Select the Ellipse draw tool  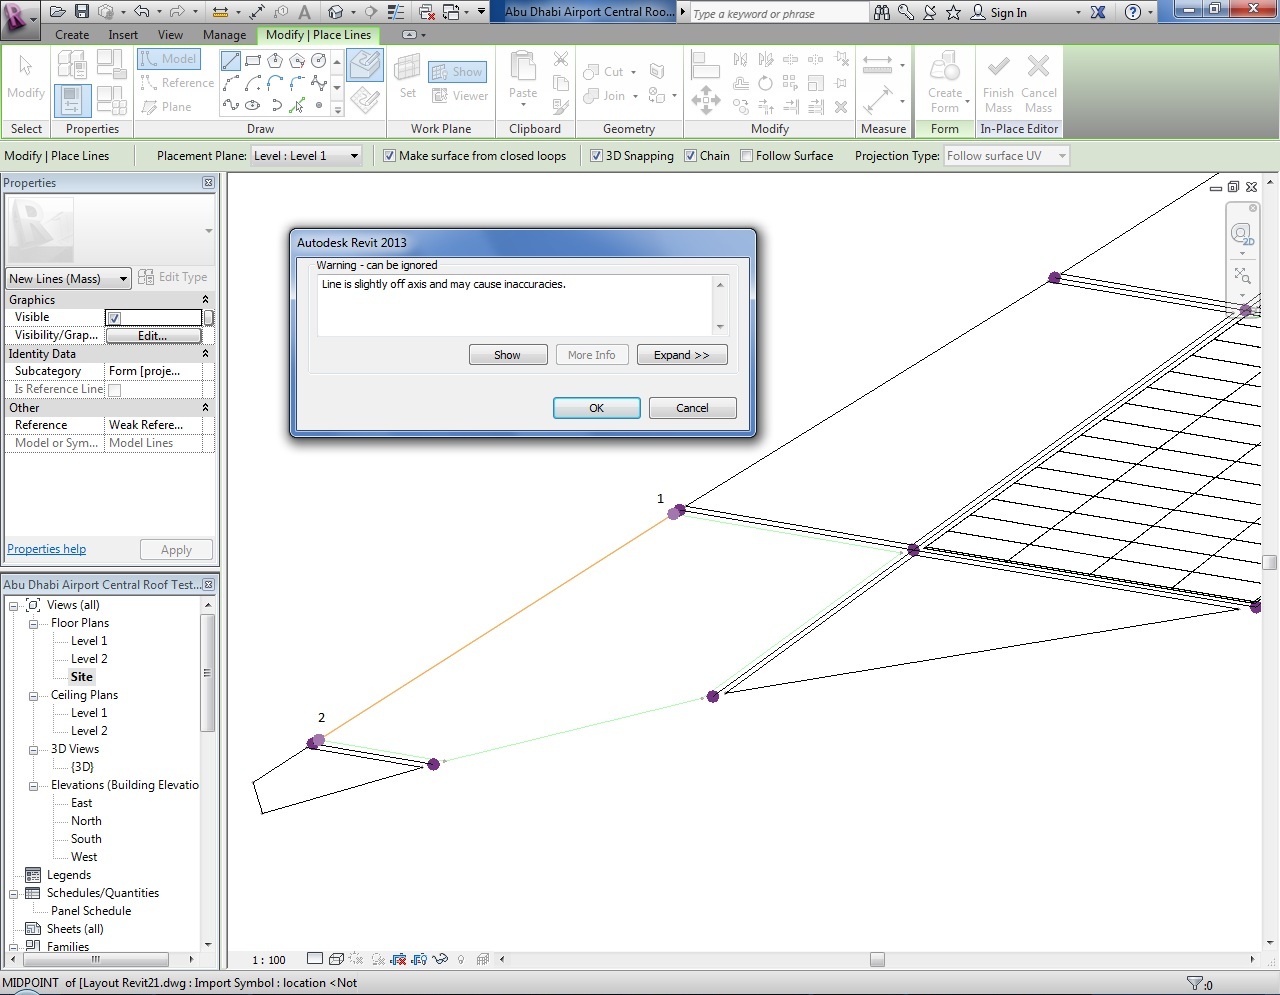(253, 105)
